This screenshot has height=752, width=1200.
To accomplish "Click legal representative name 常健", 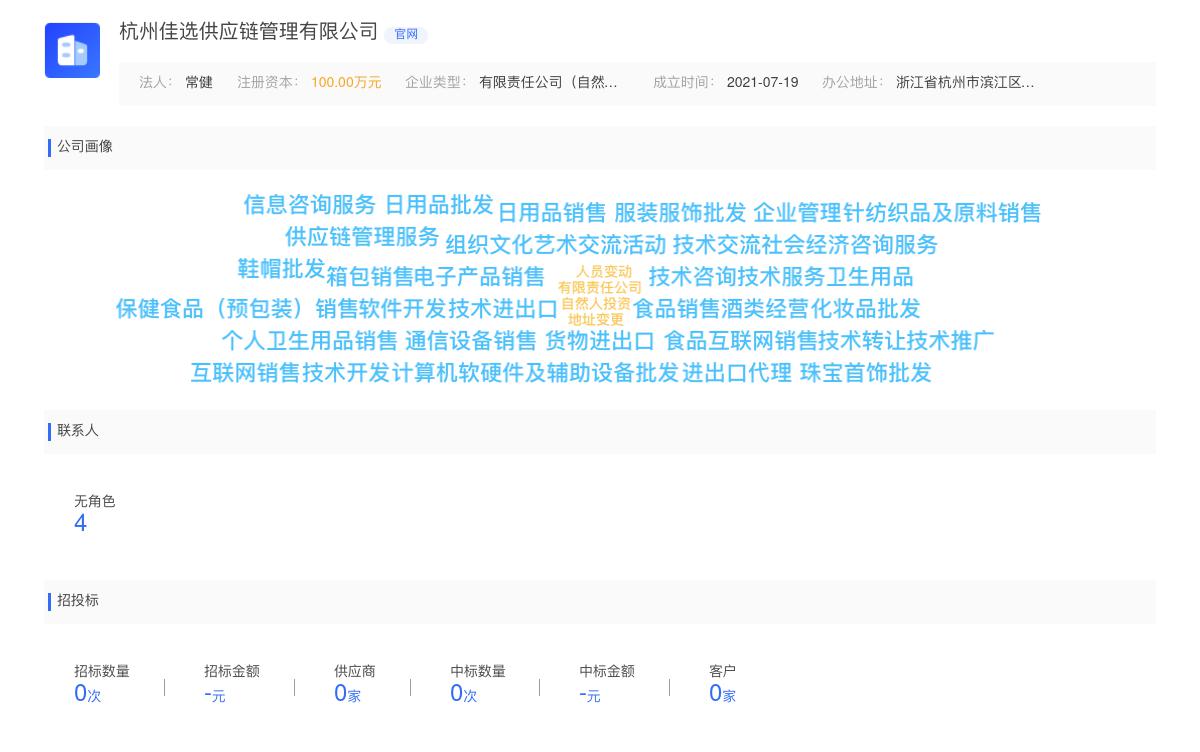I will pyautogui.click(x=199, y=83).
